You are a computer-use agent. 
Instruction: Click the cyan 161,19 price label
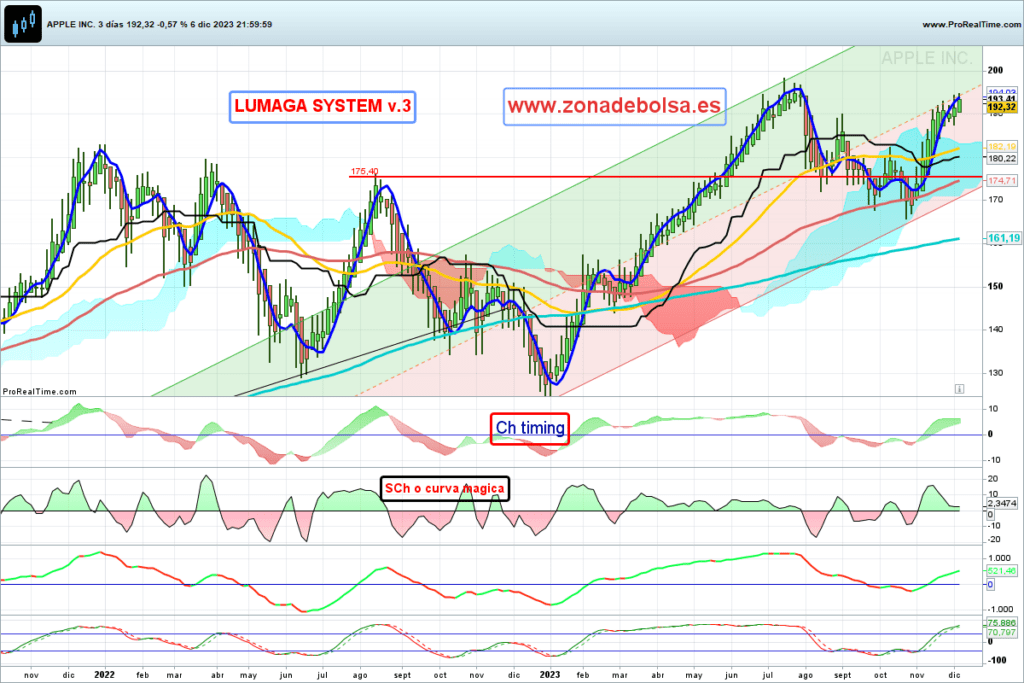[1003, 238]
